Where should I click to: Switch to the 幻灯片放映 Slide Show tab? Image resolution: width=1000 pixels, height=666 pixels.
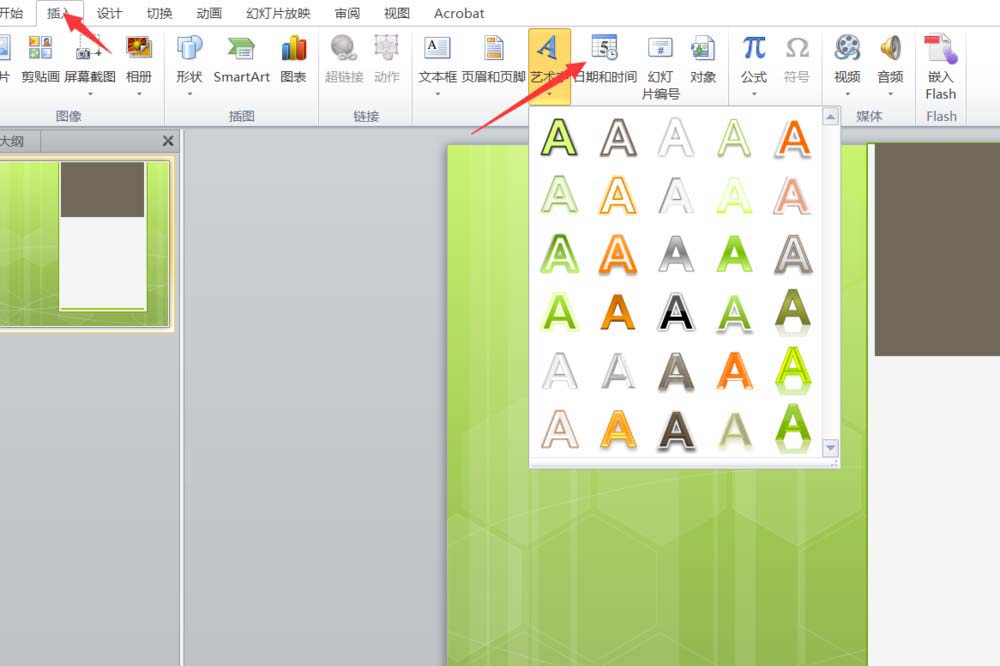click(278, 13)
